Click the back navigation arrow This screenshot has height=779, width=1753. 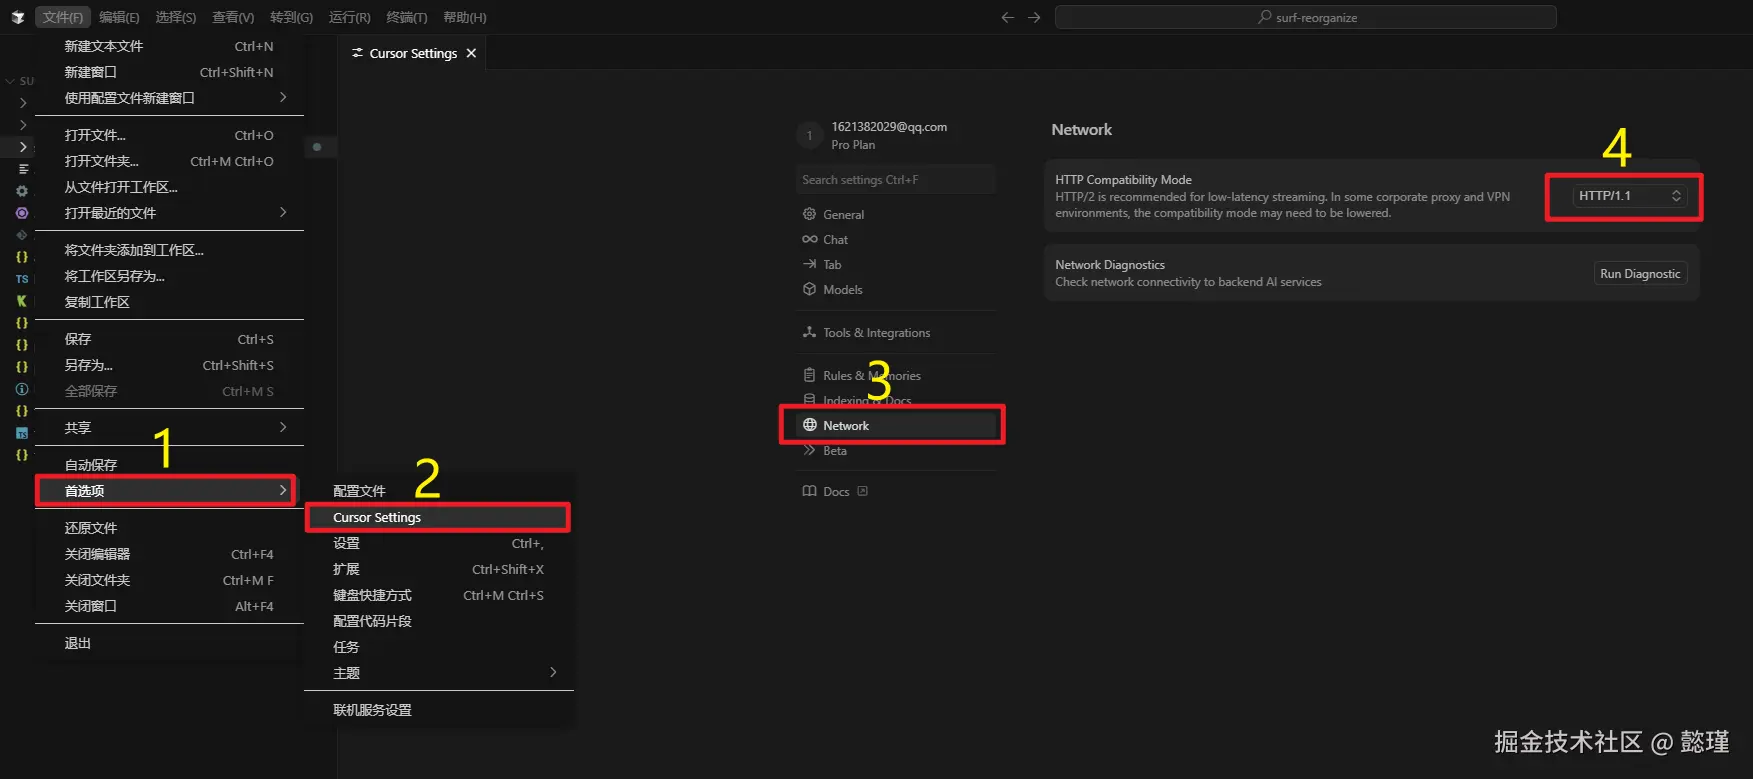pos(1007,17)
